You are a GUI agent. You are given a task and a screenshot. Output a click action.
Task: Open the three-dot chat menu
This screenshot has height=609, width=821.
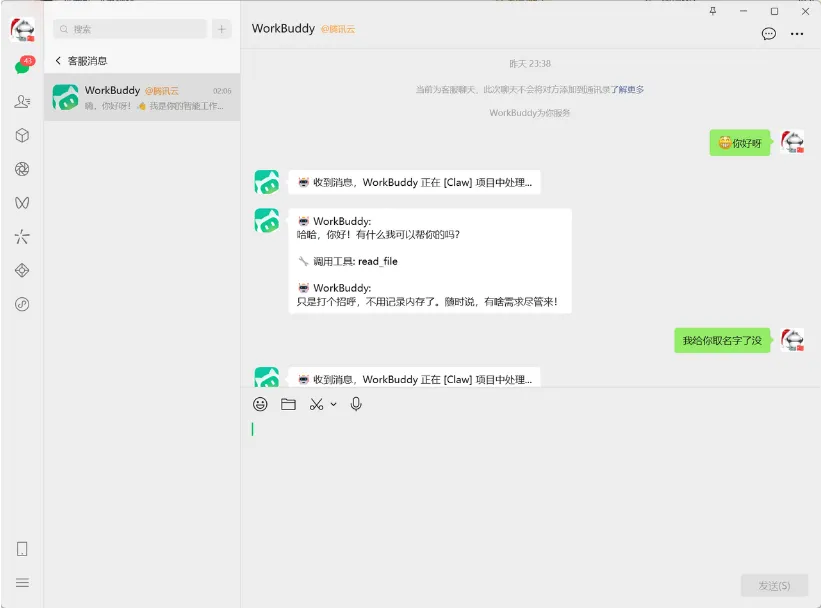tap(797, 34)
